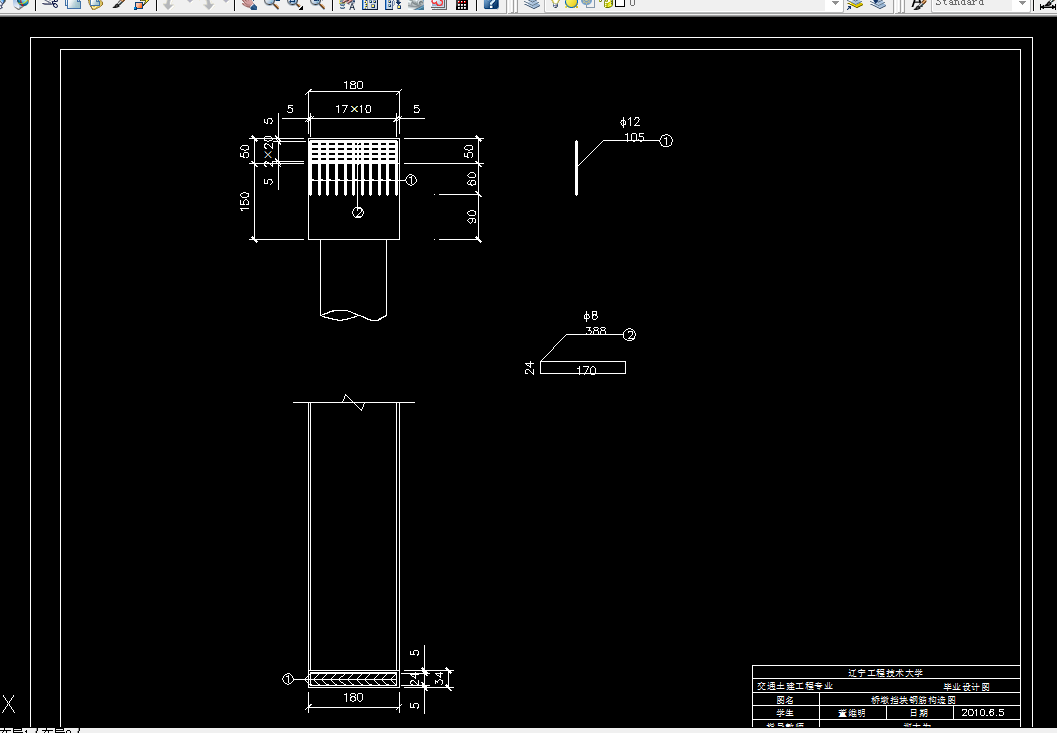1057x733 pixels.
Task: Open the Markup Set Manager icon
Action: click(x=439, y=4)
